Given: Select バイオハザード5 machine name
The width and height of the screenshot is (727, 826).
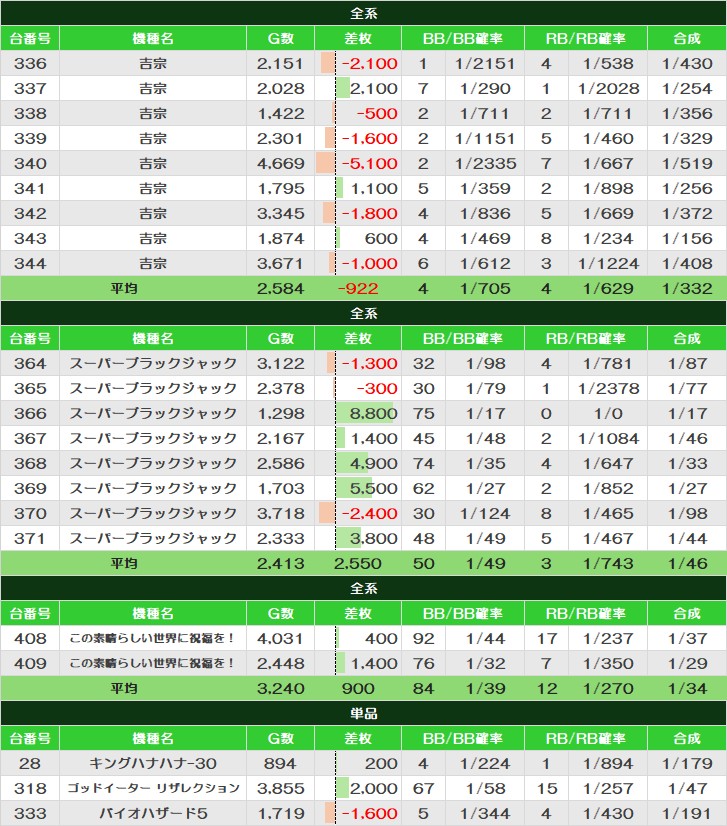Looking at the screenshot, I should coord(153,813).
